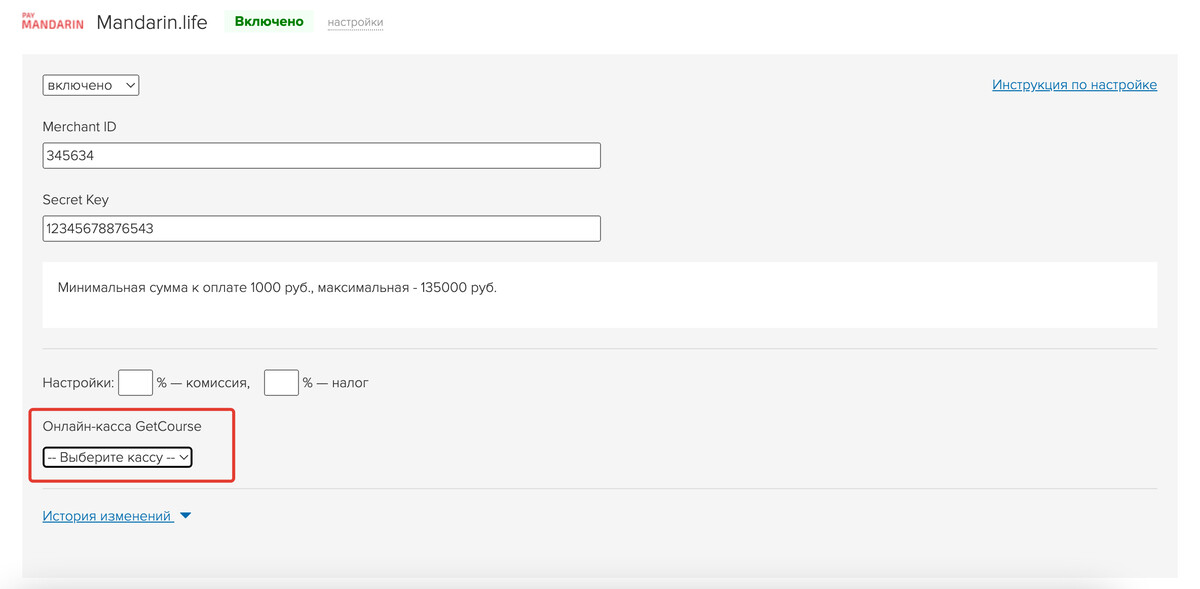Click the Mandarin.life heading text
Viewport: 1200px width, 589px height.
pos(152,22)
